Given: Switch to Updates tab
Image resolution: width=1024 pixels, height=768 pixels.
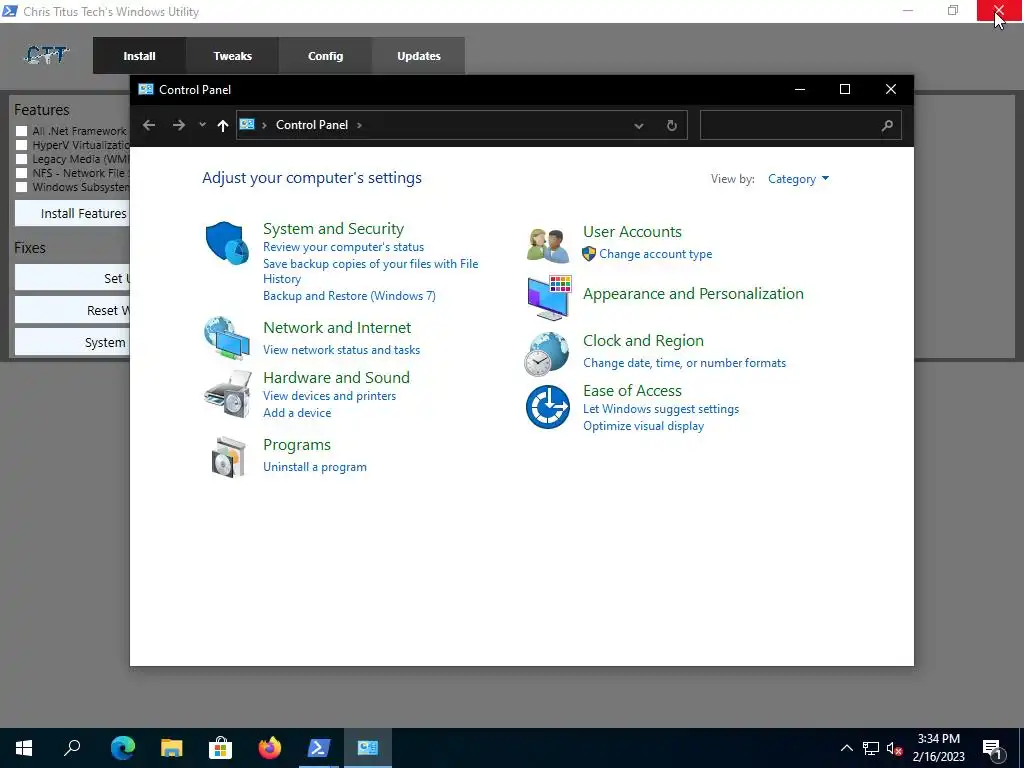Looking at the screenshot, I should 419,56.
